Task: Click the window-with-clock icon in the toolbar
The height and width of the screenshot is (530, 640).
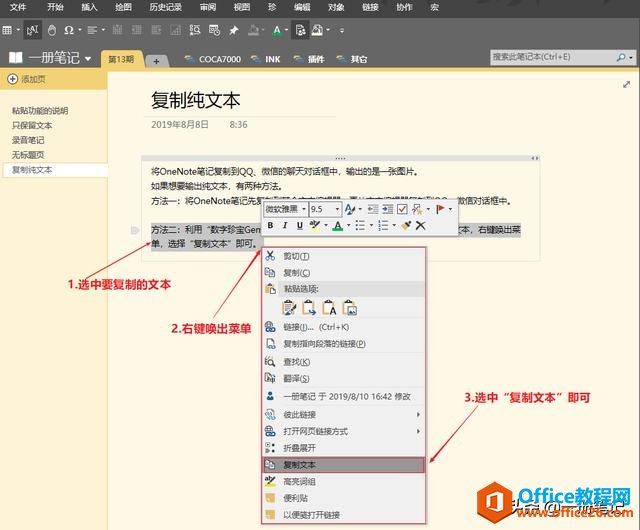Action: (214, 30)
